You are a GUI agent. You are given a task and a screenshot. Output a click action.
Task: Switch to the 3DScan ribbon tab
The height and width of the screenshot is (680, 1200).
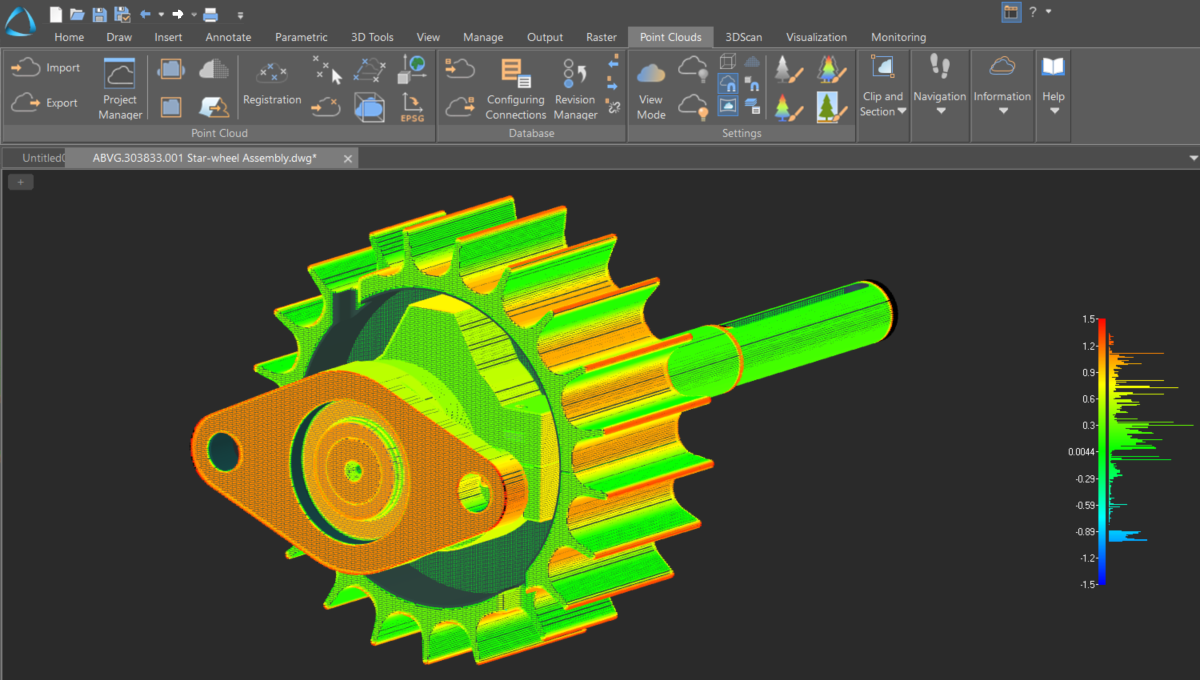(743, 37)
